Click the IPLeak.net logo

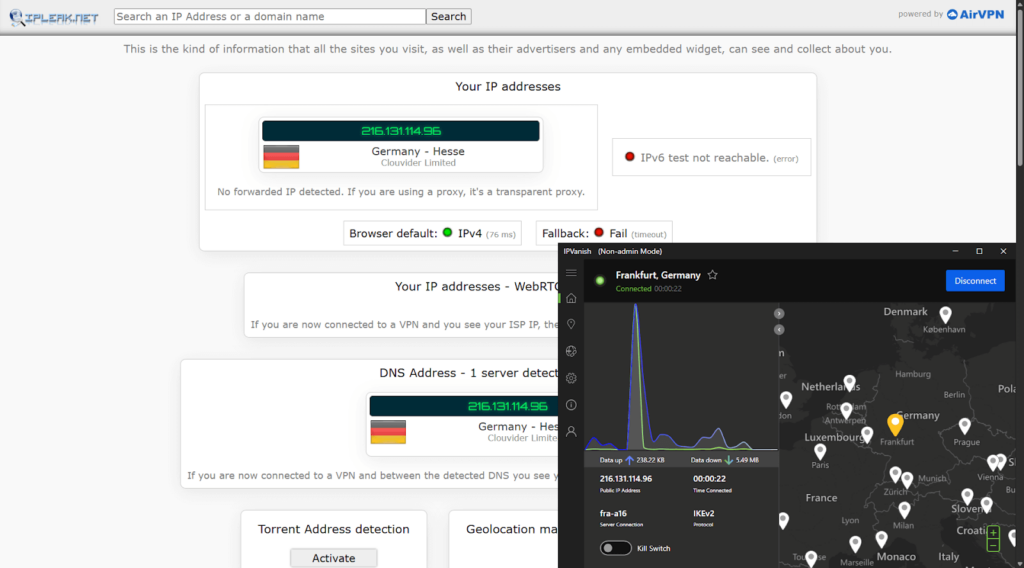pyautogui.click(x=54, y=17)
